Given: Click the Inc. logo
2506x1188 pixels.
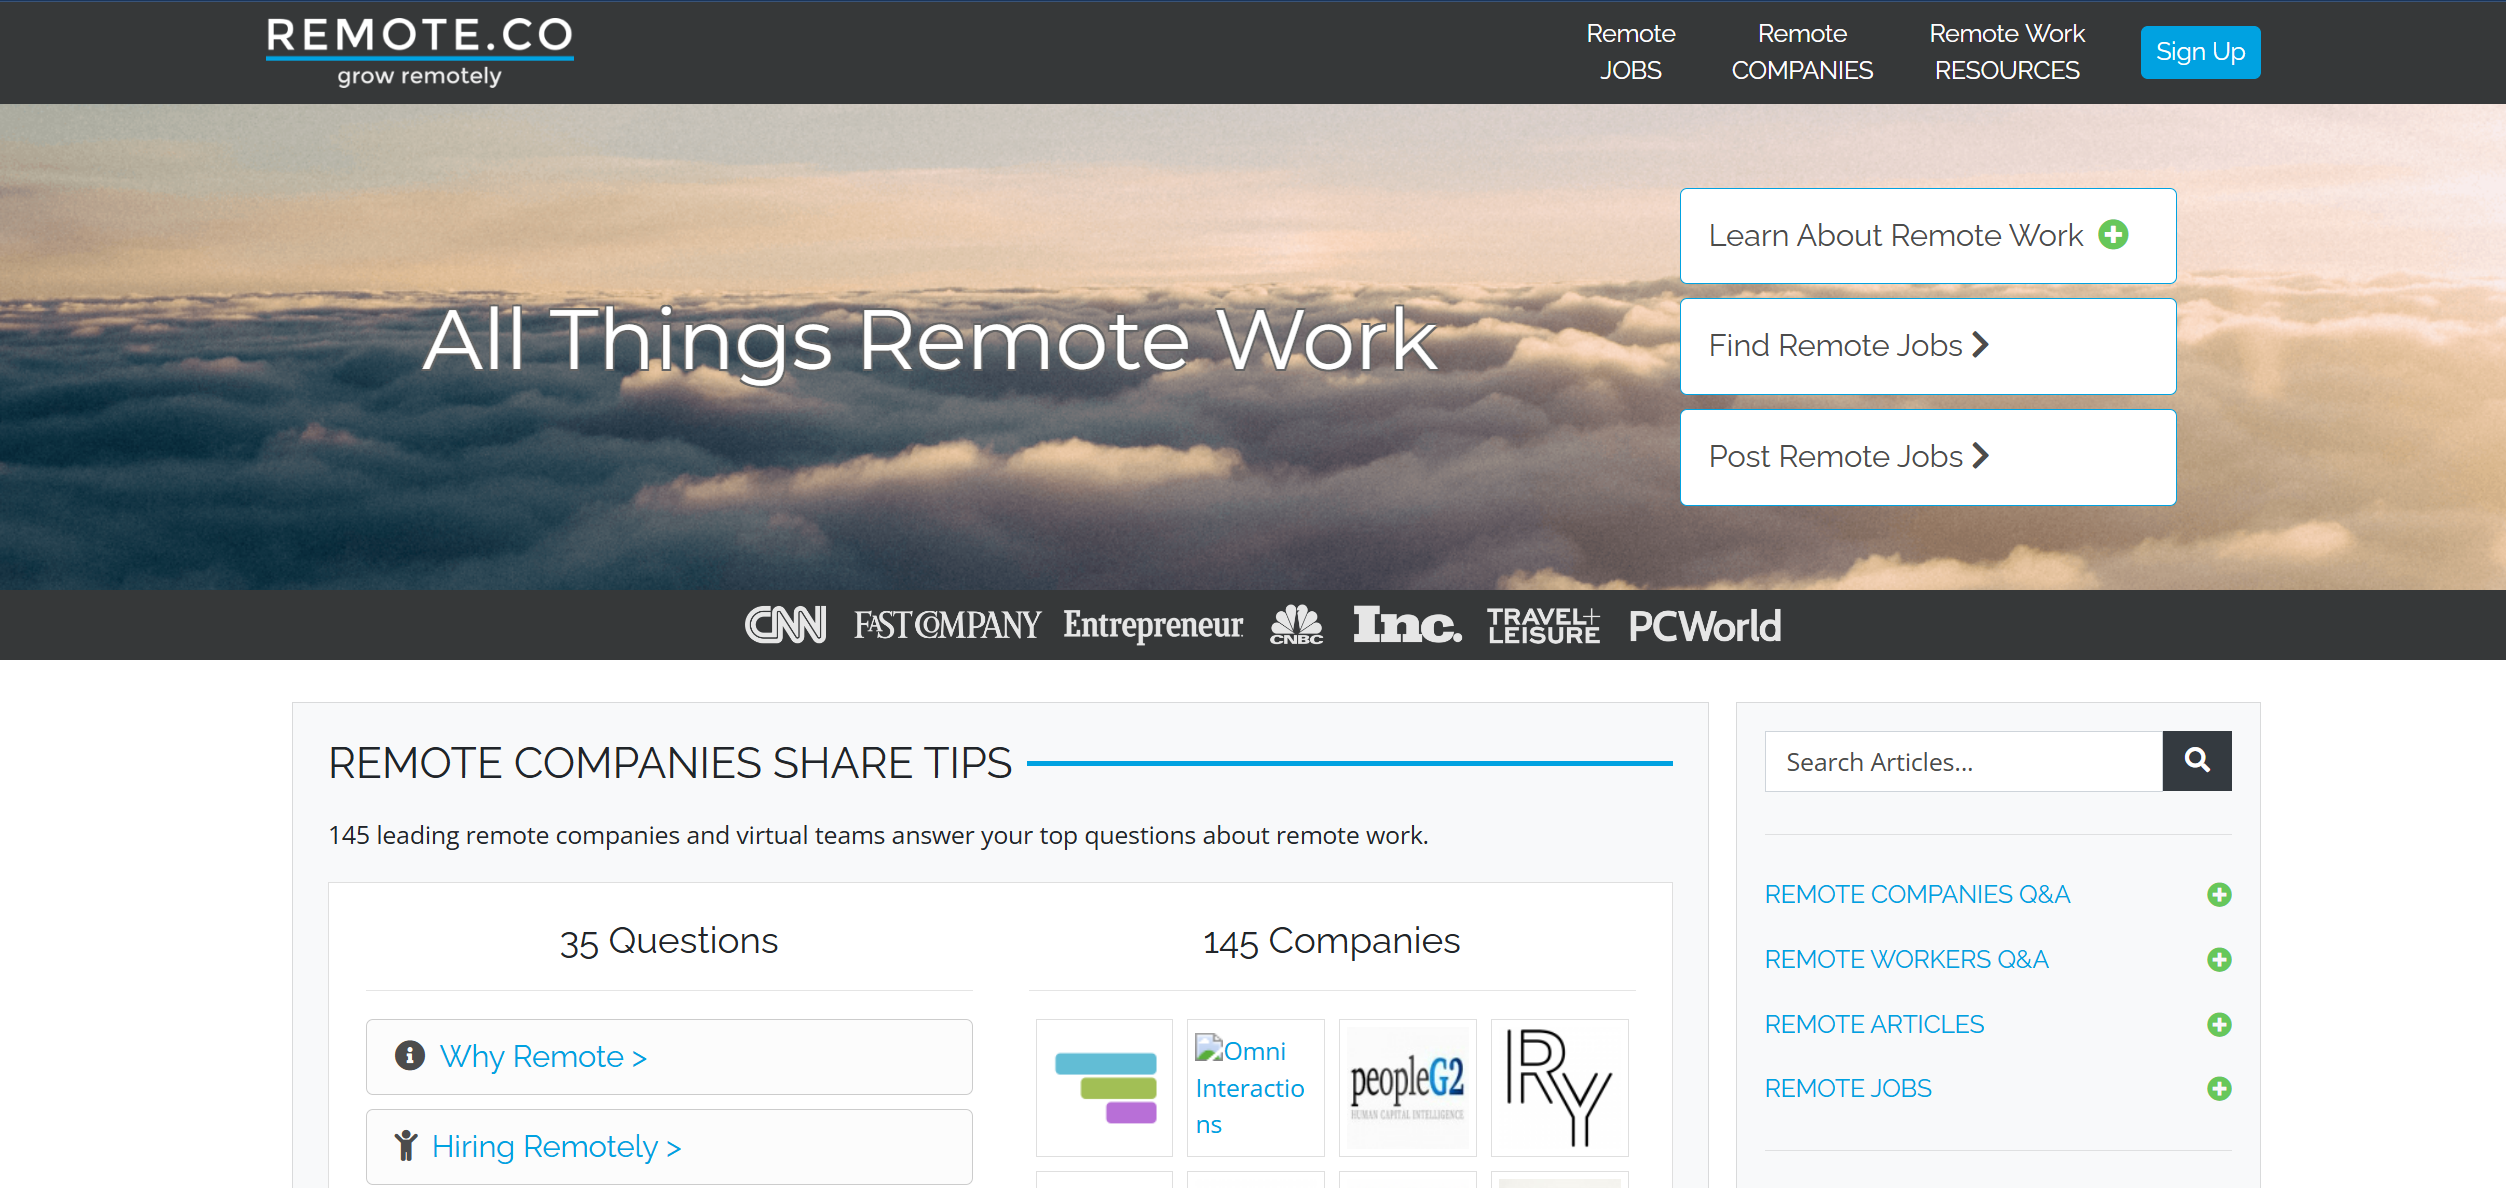Looking at the screenshot, I should click(x=1407, y=624).
